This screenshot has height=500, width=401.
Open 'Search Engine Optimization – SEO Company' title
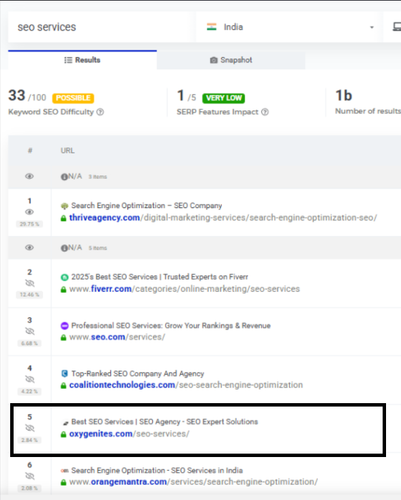click(147, 206)
